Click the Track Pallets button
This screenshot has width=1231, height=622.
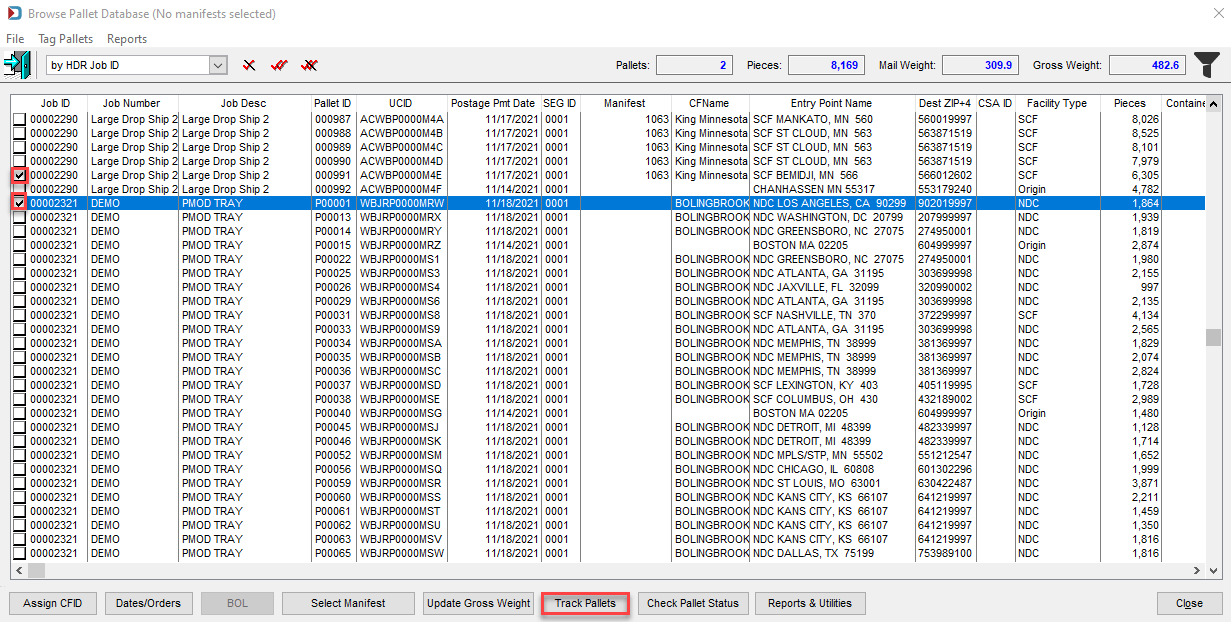[x=585, y=603]
